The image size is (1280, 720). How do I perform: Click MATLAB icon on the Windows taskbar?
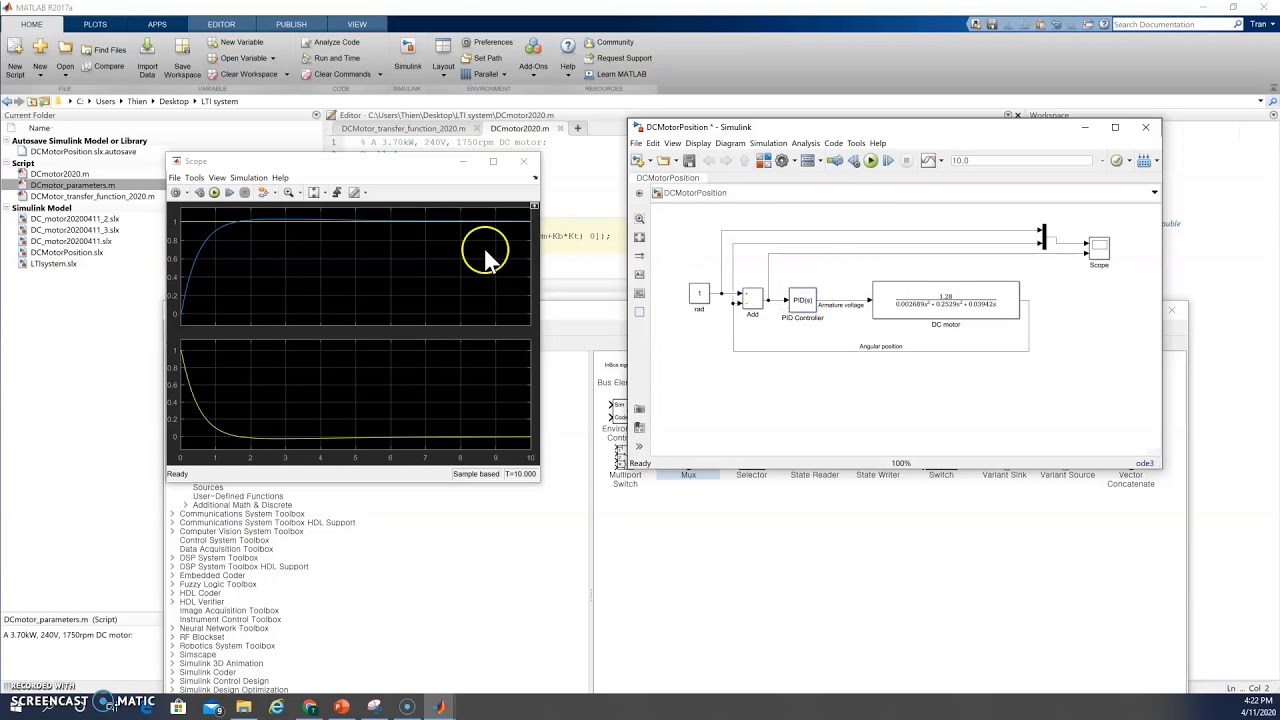click(440, 708)
